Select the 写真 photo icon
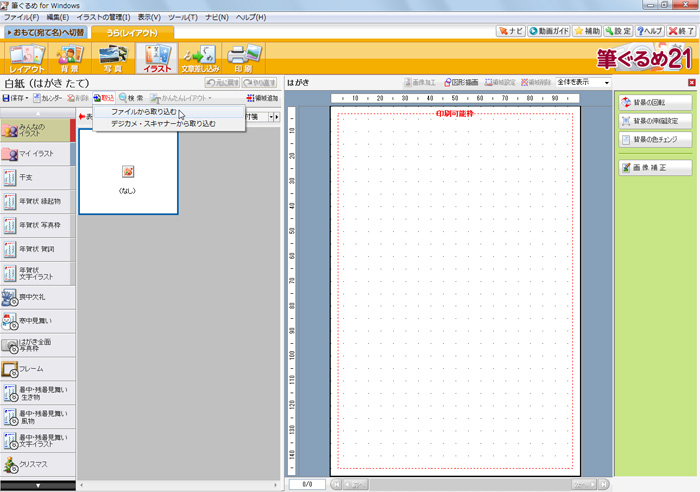The image size is (700, 492). click(112, 59)
